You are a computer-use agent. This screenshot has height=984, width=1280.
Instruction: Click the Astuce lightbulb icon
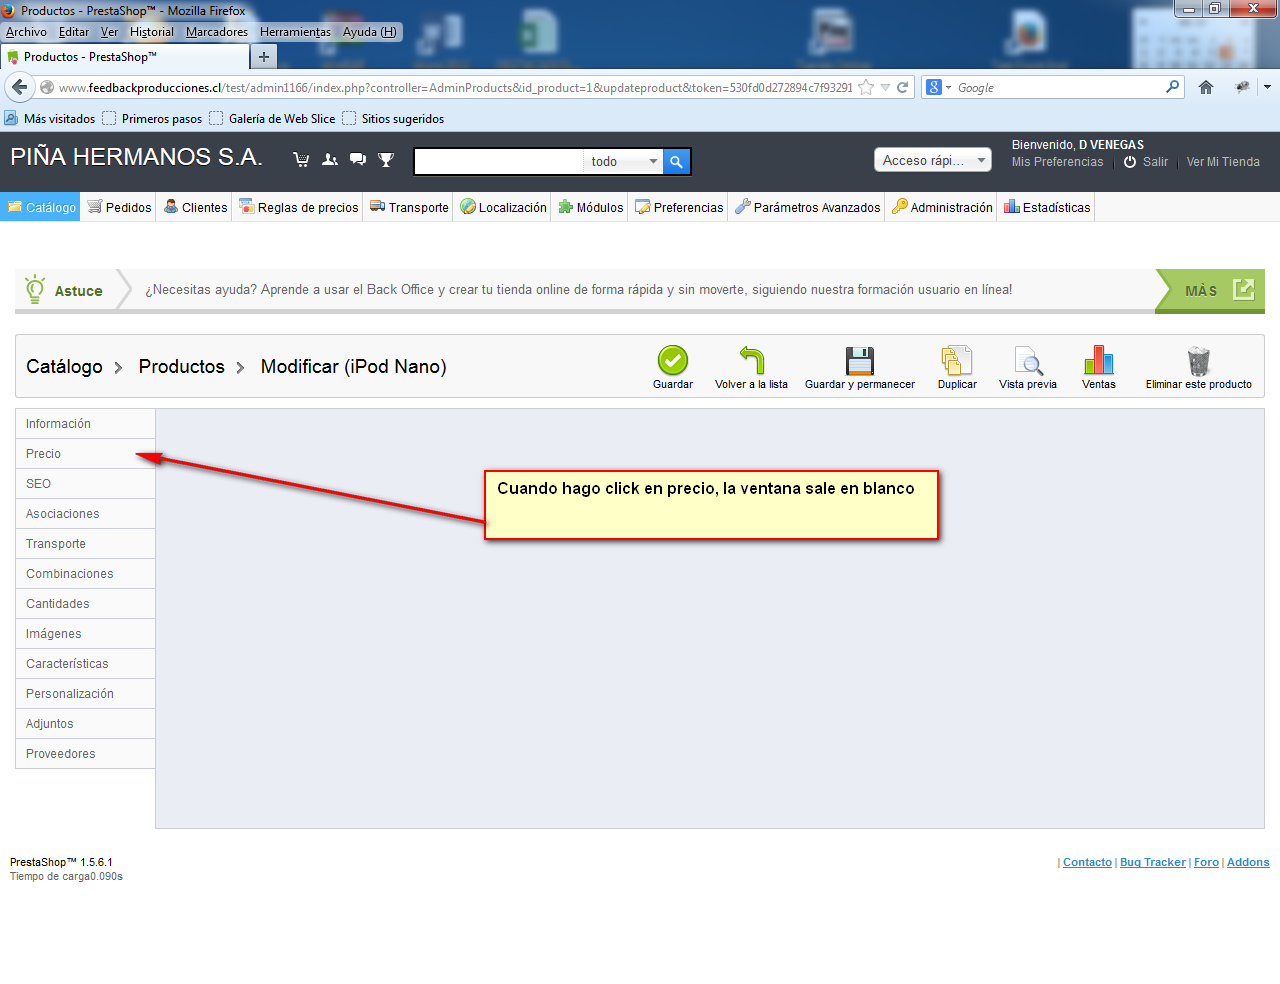pyautogui.click(x=35, y=289)
